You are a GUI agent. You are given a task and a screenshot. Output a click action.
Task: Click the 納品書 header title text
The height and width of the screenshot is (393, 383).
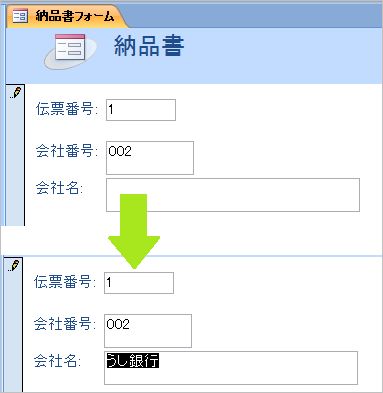[x=149, y=46]
